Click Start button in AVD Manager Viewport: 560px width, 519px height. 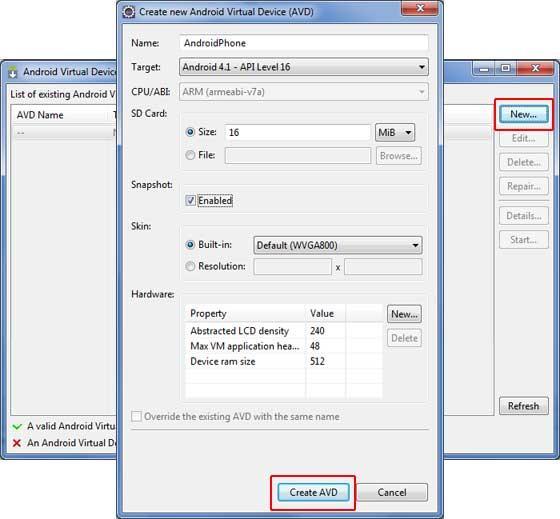(524, 240)
